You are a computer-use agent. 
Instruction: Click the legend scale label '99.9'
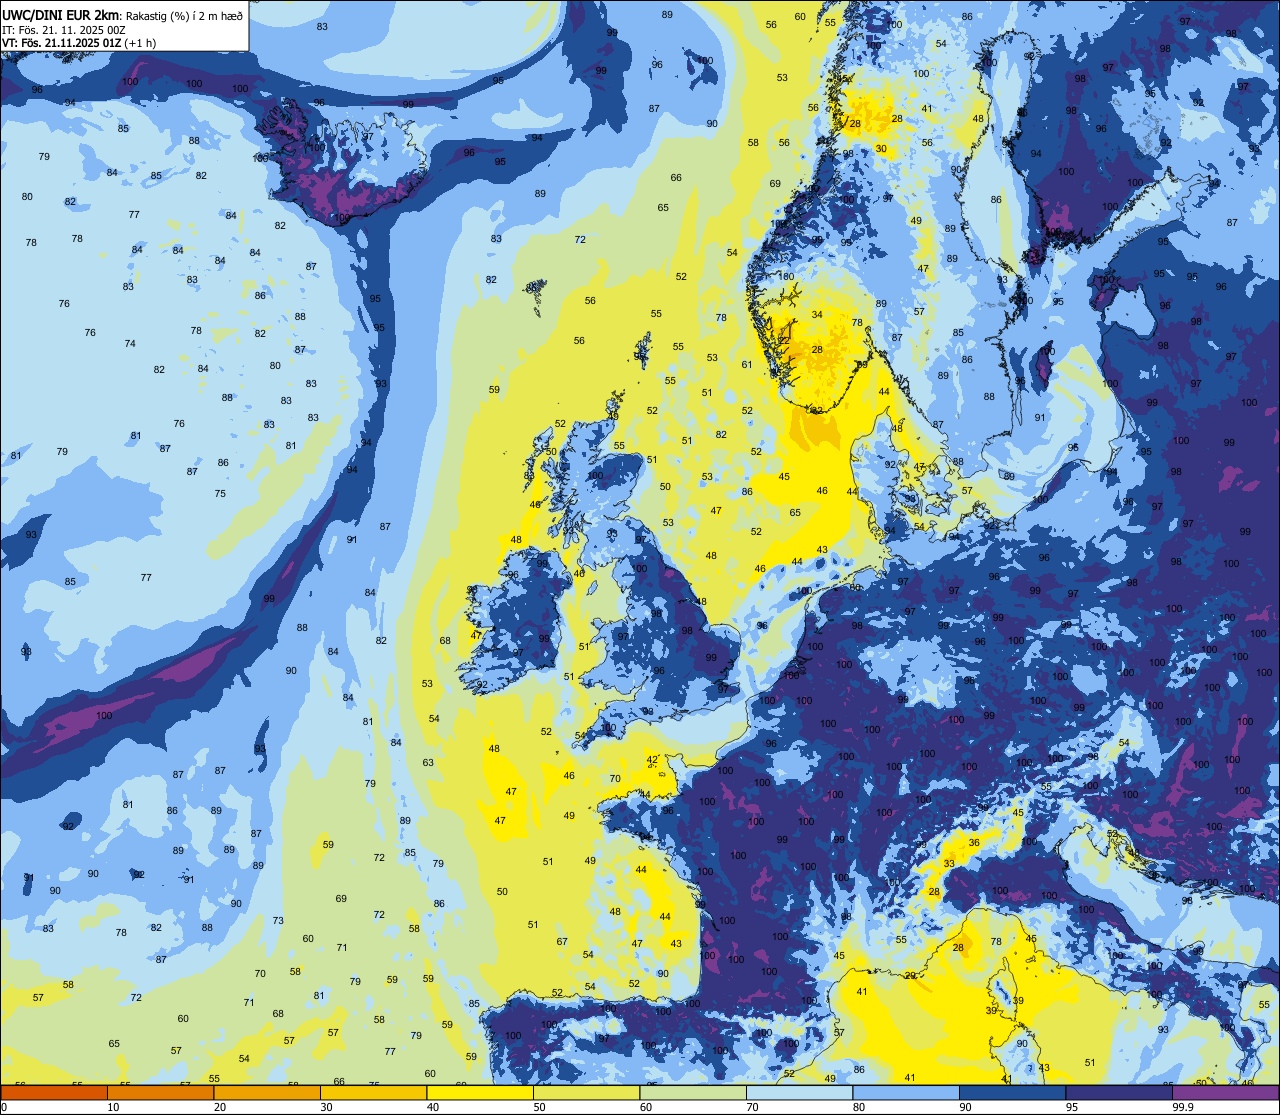coord(1183,1107)
